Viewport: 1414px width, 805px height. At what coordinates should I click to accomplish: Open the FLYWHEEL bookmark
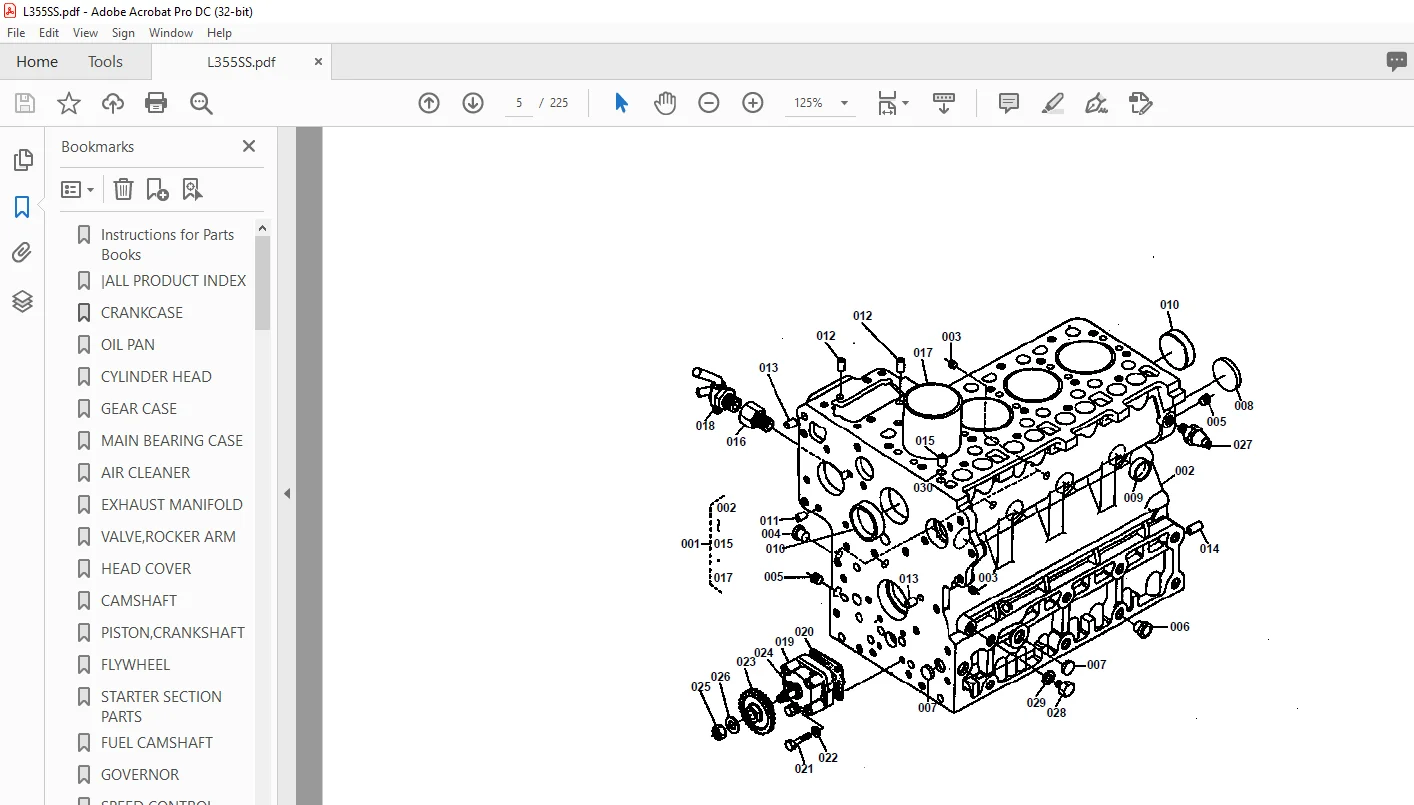coord(135,664)
